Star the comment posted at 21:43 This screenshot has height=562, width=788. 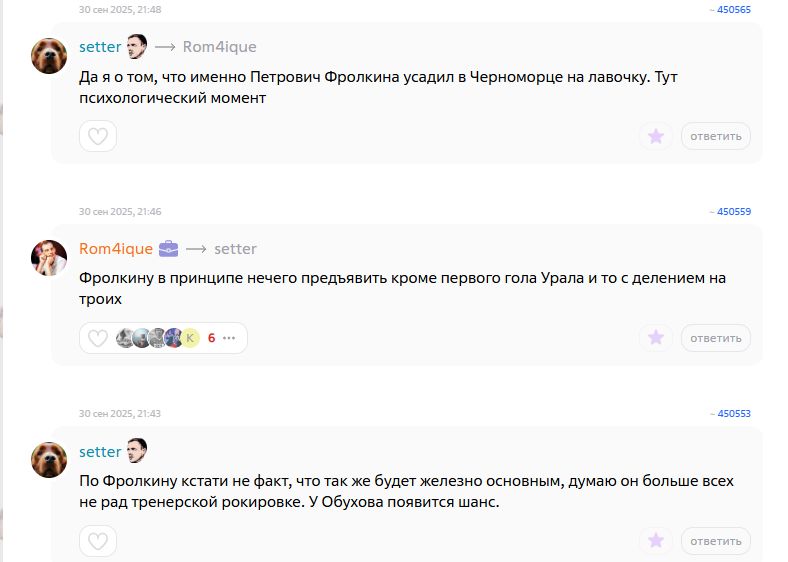(656, 541)
